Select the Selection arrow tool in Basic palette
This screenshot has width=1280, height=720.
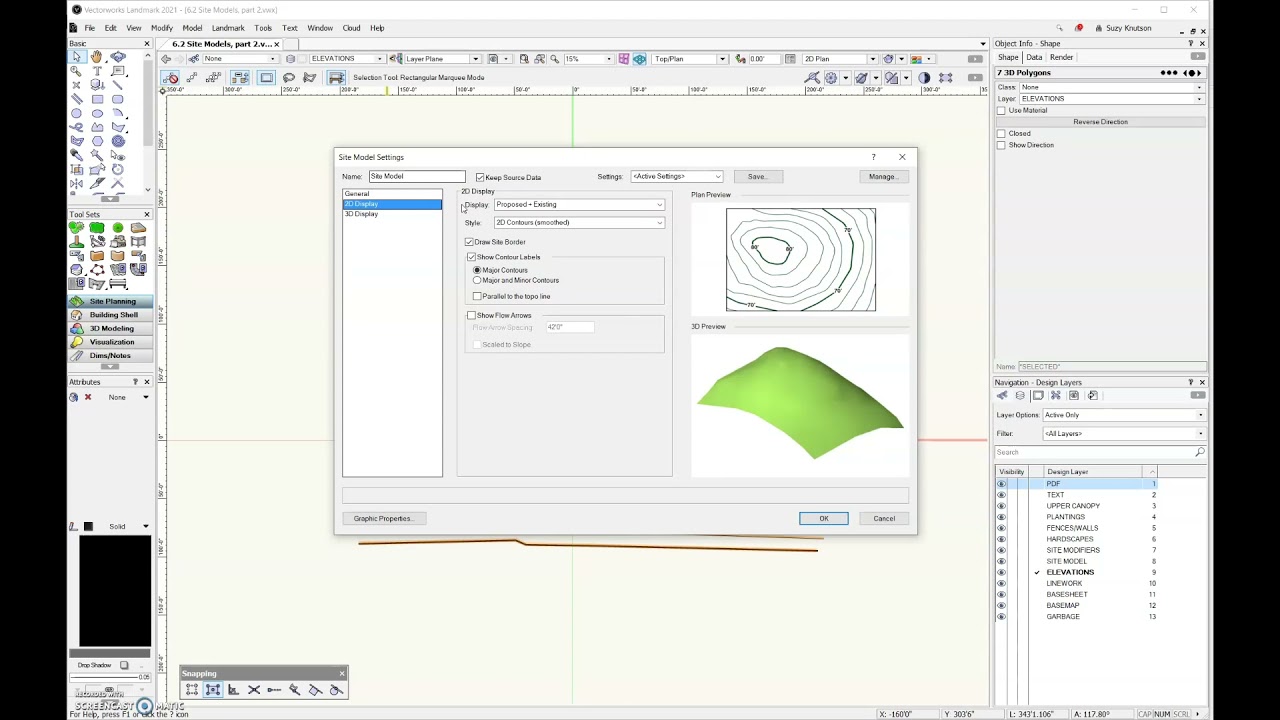pyautogui.click(x=76, y=57)
